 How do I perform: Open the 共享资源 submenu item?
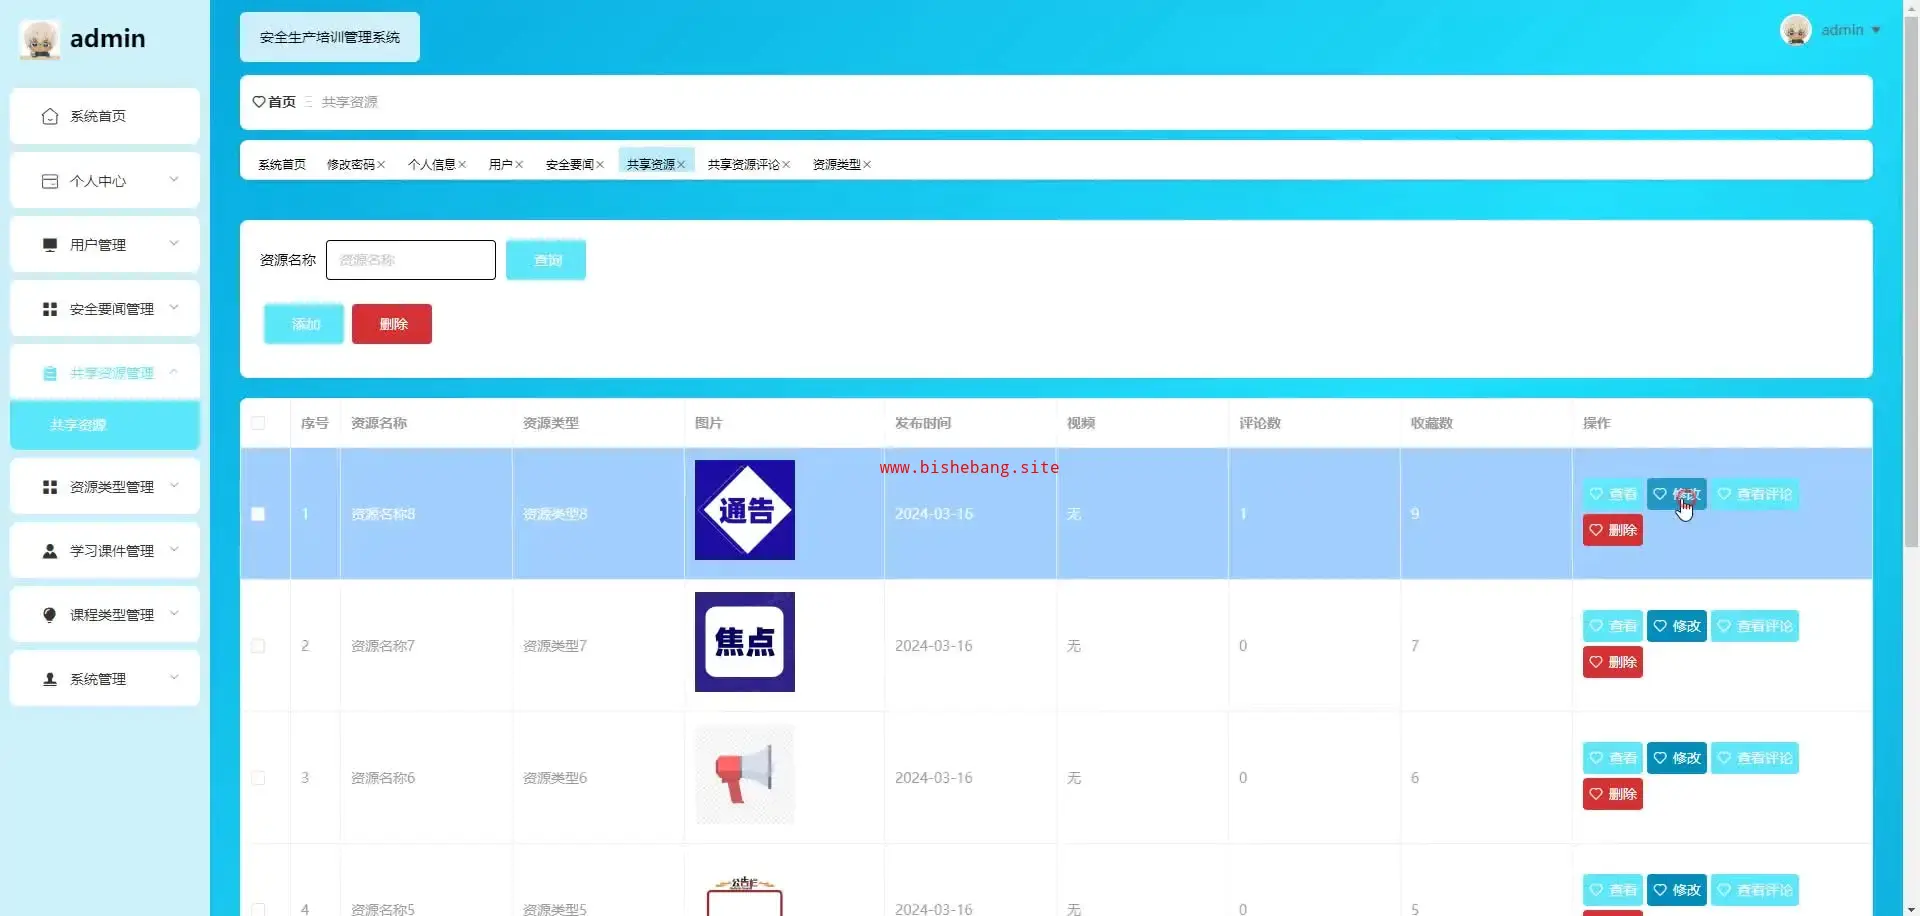[x=105, y=425]
